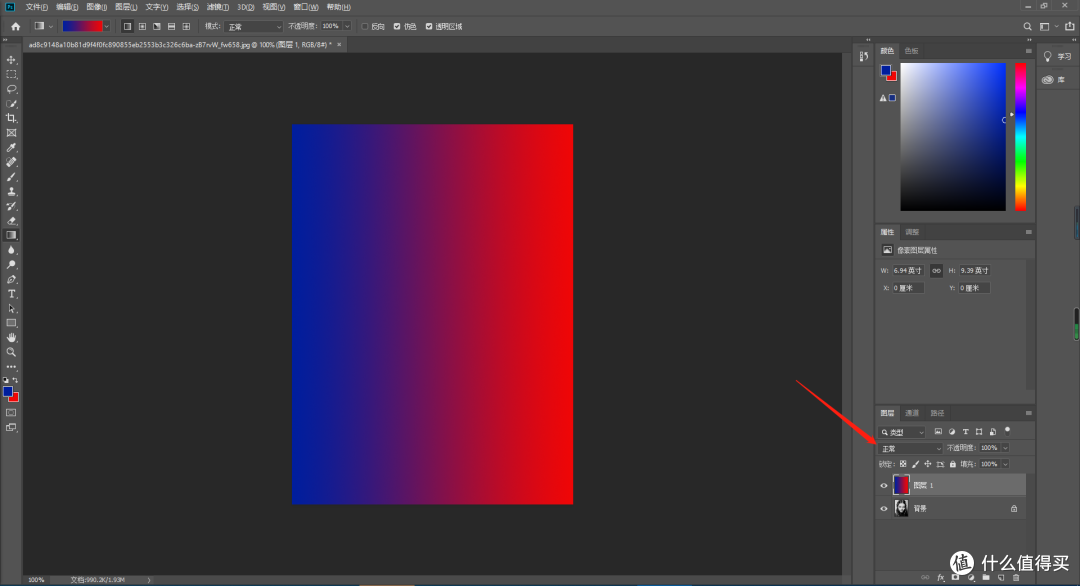Image resolution: width=1080 pixels, height=586 pixels.
Task: Change the screen mode icon
Action: coord(11,428)
